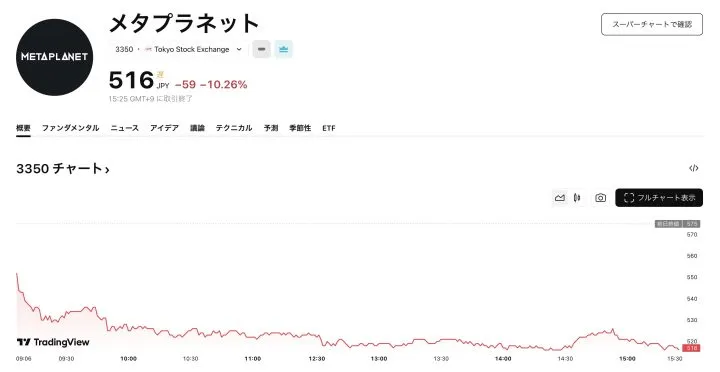Image resolution: width=720 pixels, height=372 pixels.
Task: Select the area chart type icon
Action: tap(560, 198)
